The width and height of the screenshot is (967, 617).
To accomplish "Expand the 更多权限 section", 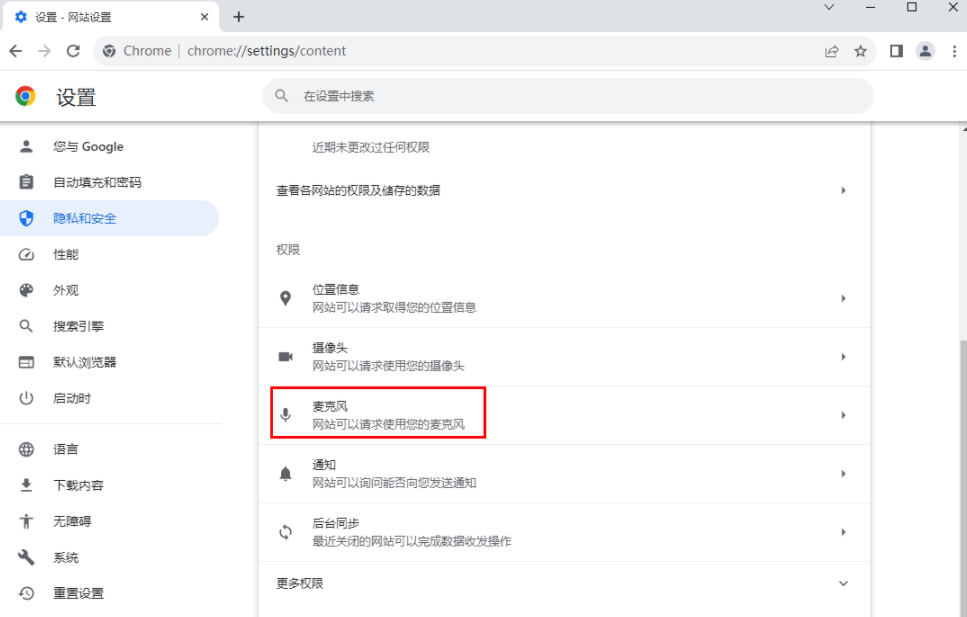I will 564,583.
